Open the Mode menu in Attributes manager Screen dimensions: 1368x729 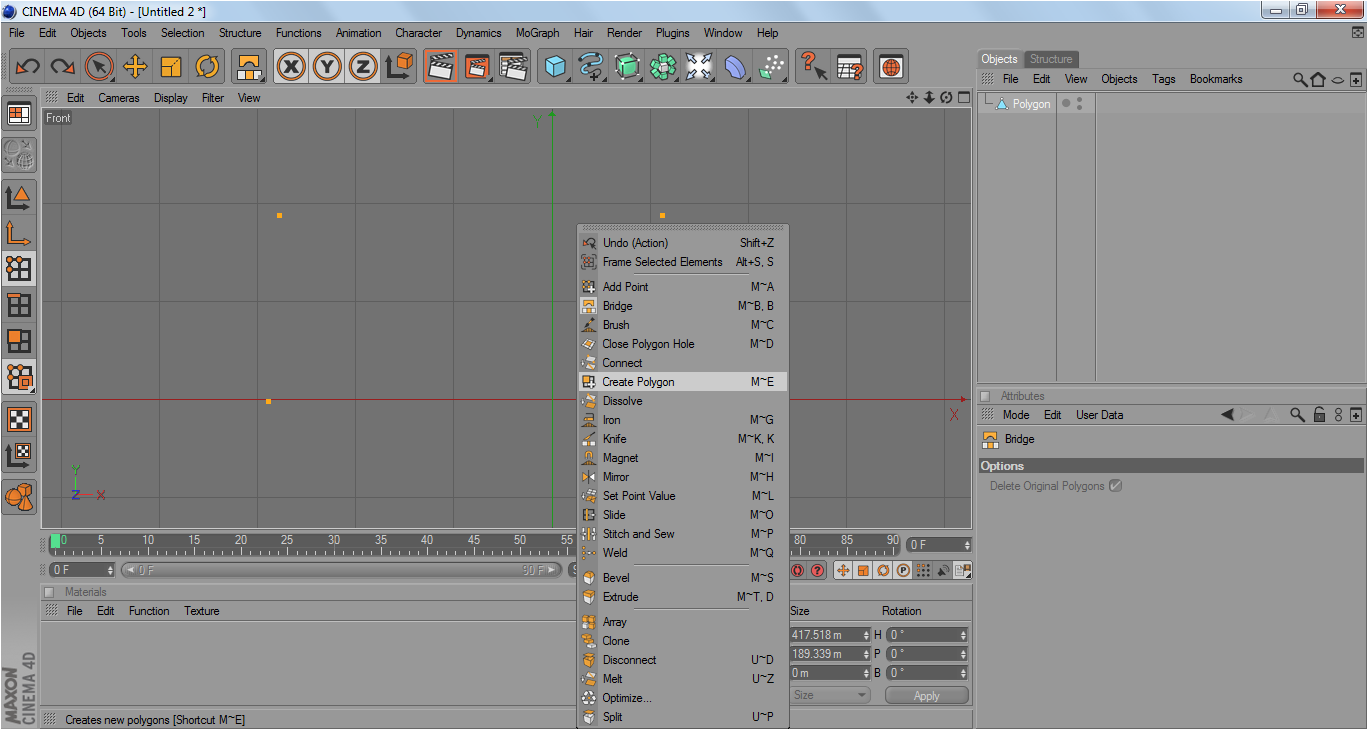click(x=1016, y=415)
